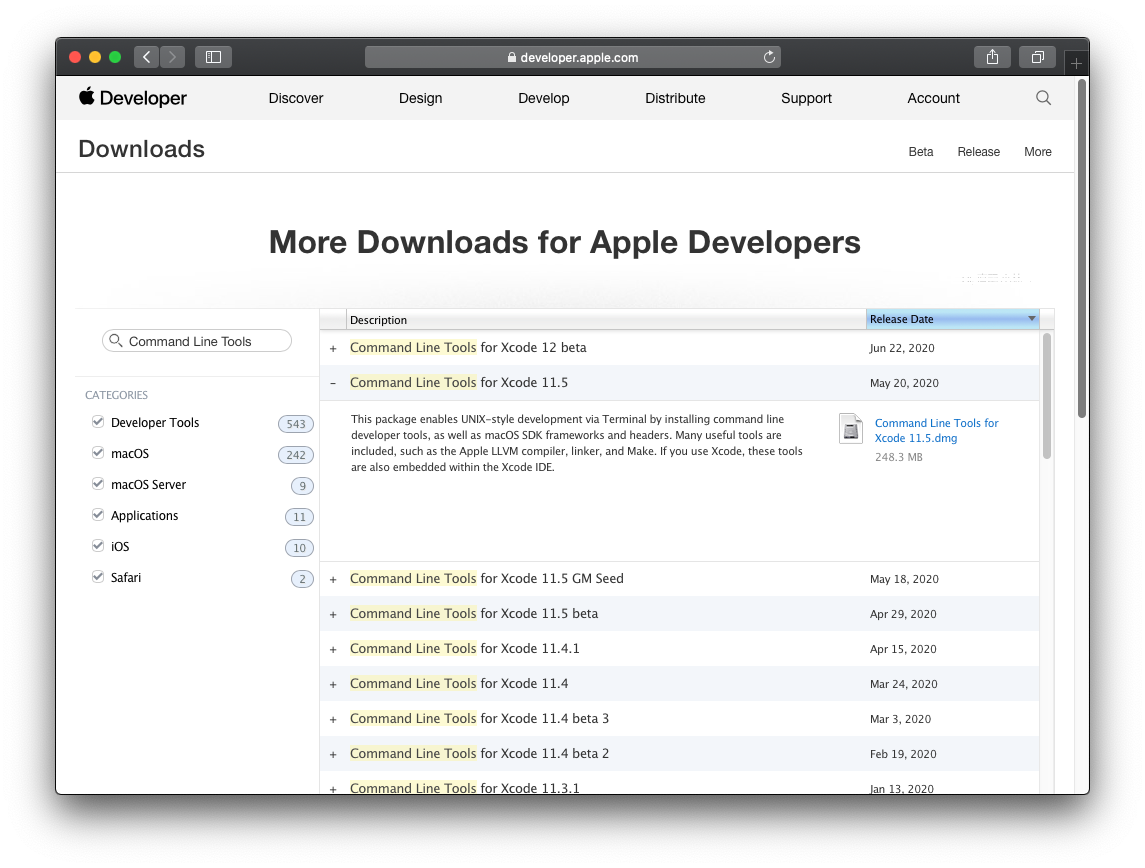The width and height of the screenshot is (1145, 868).
Task: Click the macOS count badge 242
Action: (x=296, y=455)
